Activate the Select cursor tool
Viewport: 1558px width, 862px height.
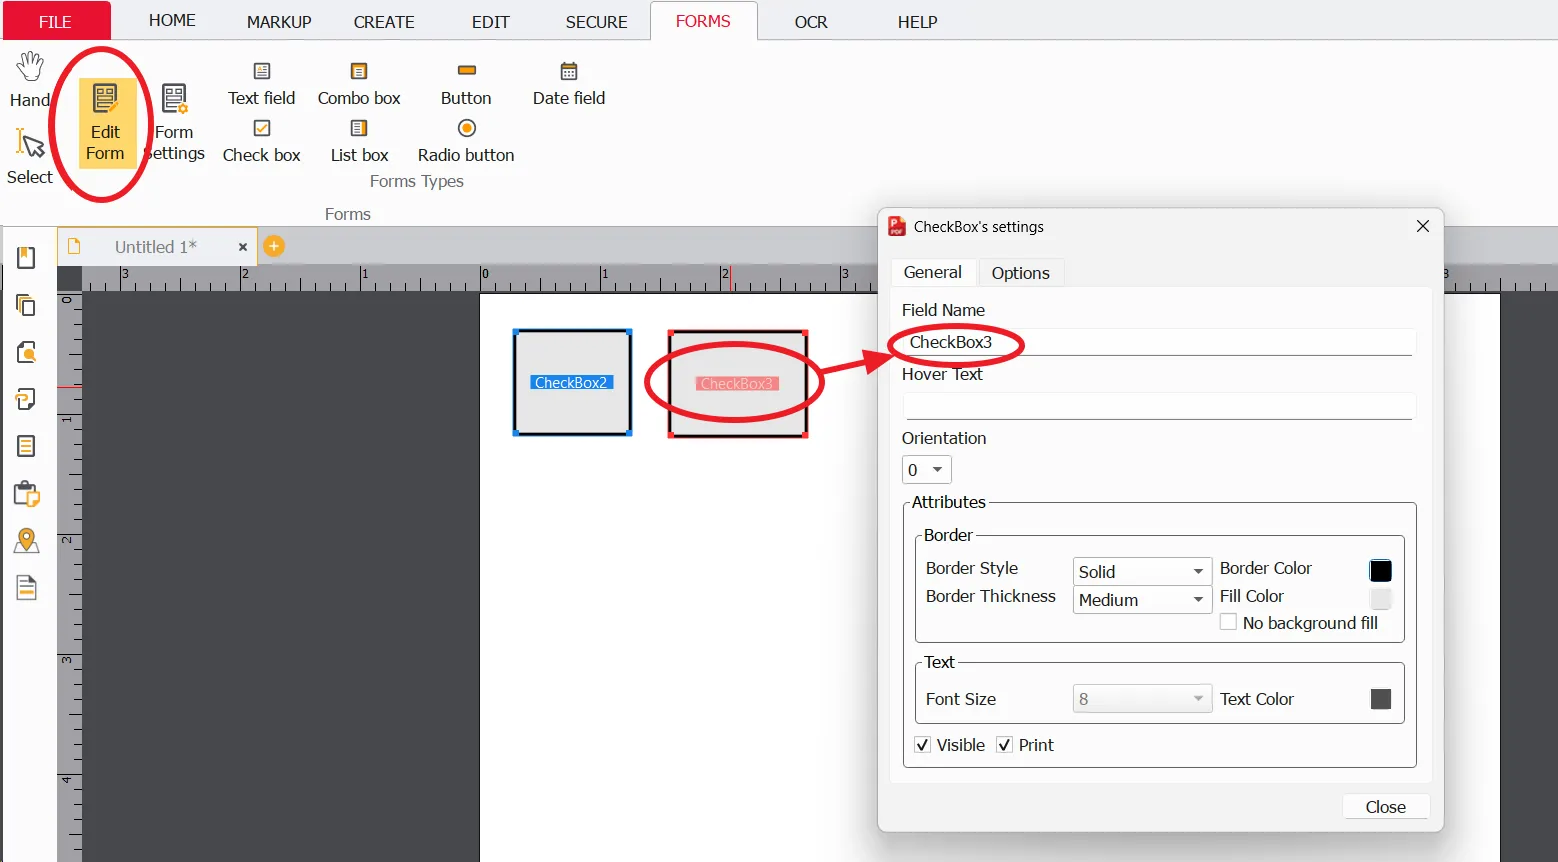30,157
